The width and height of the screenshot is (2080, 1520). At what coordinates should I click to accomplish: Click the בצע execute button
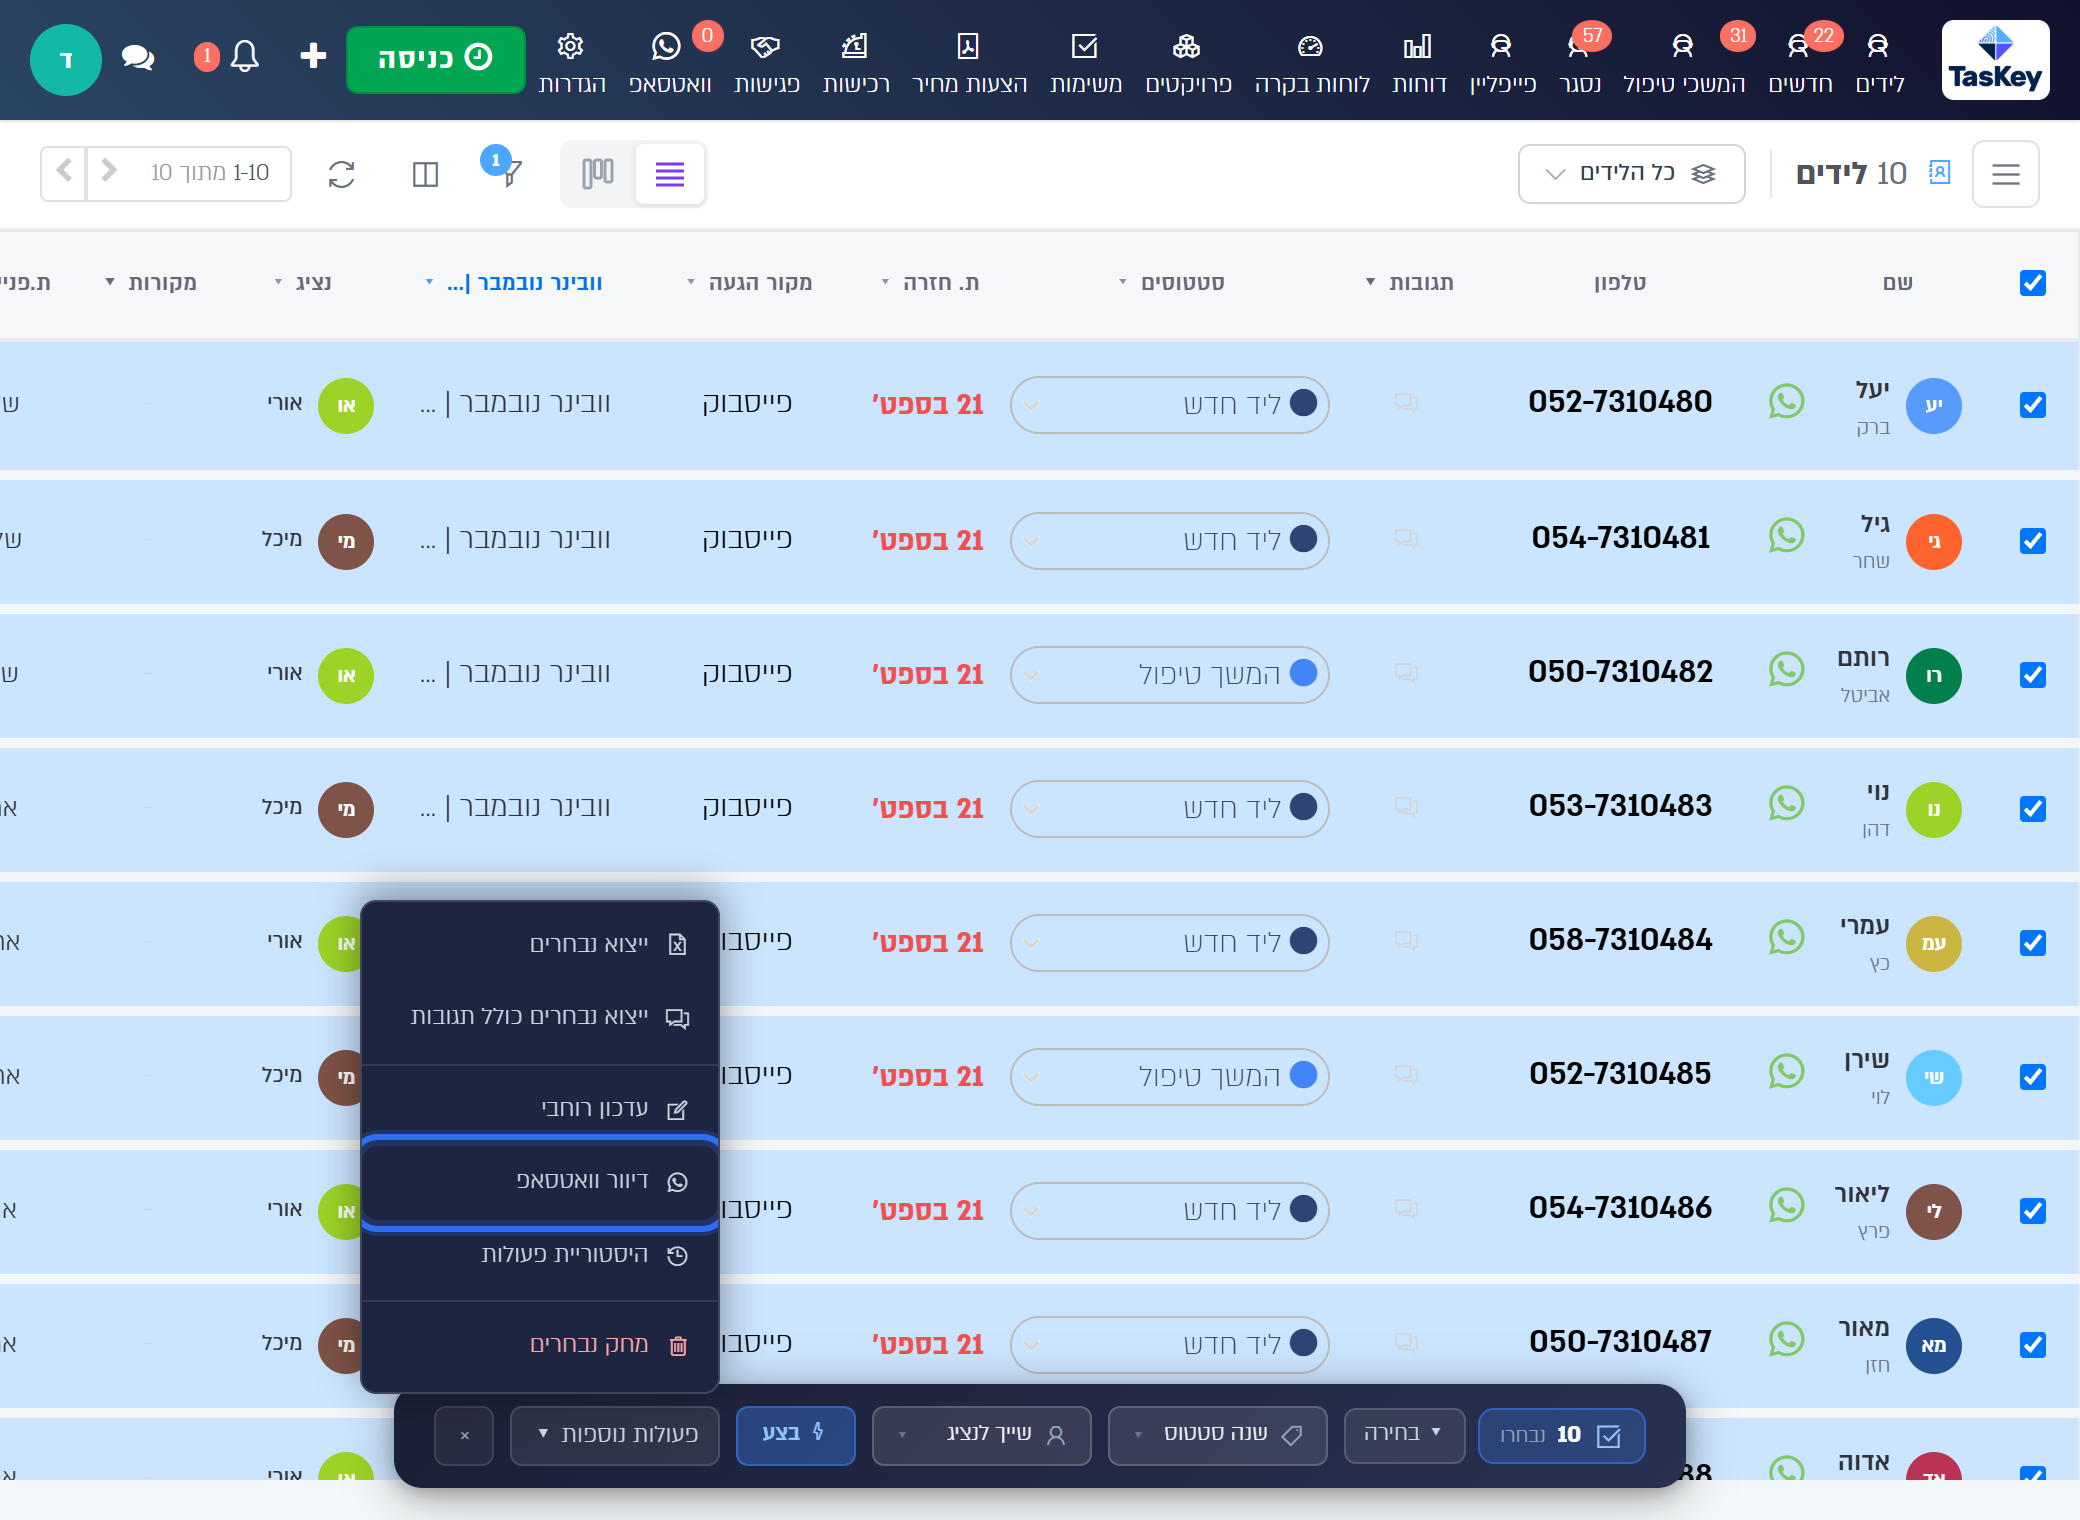point(795,1435)
